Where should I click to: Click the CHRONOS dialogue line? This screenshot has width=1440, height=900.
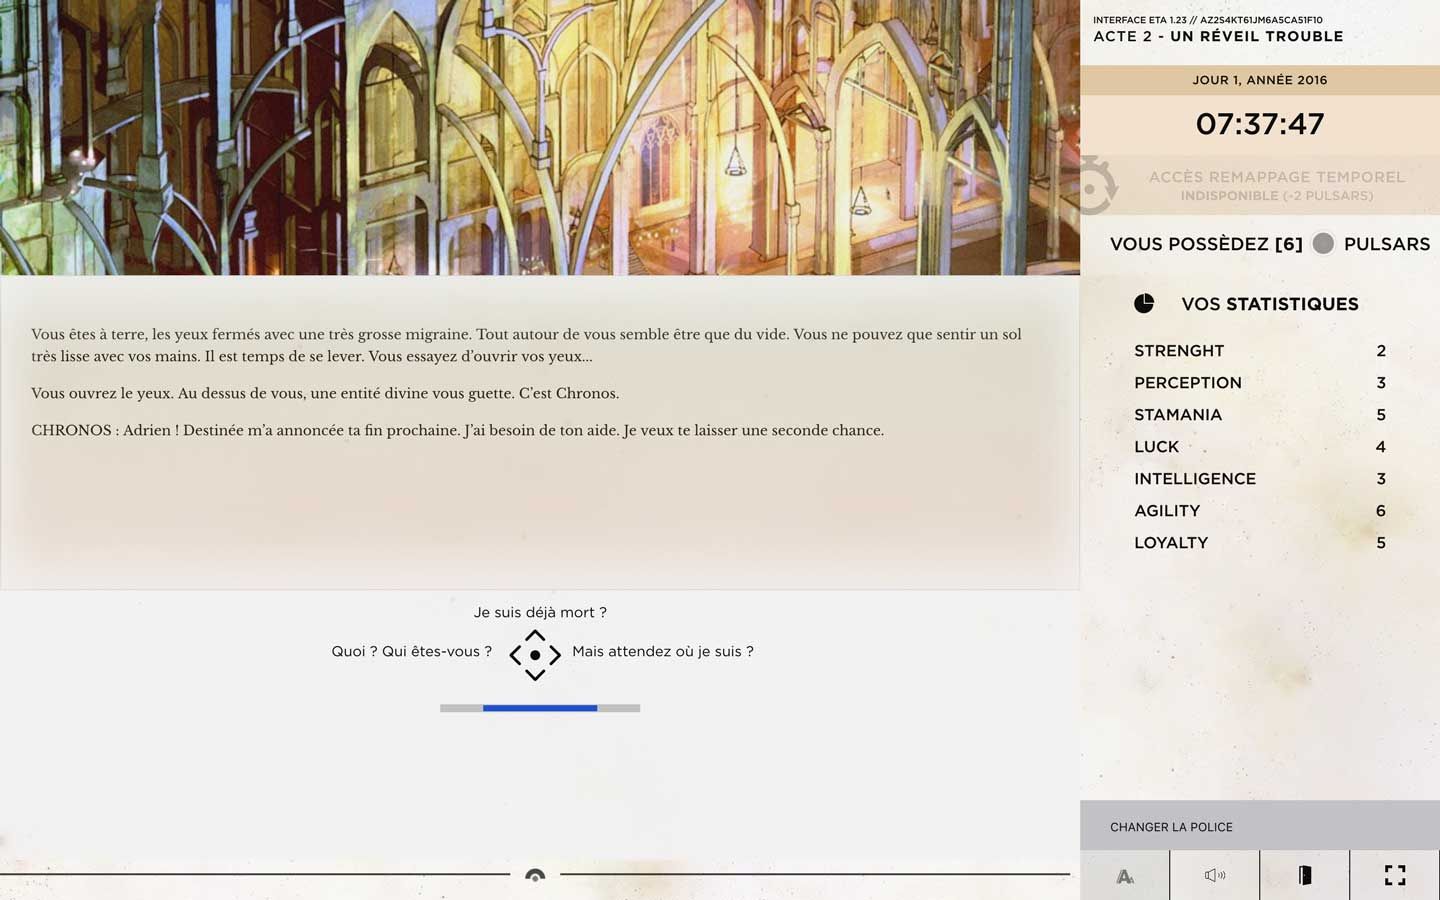[457, 430]
